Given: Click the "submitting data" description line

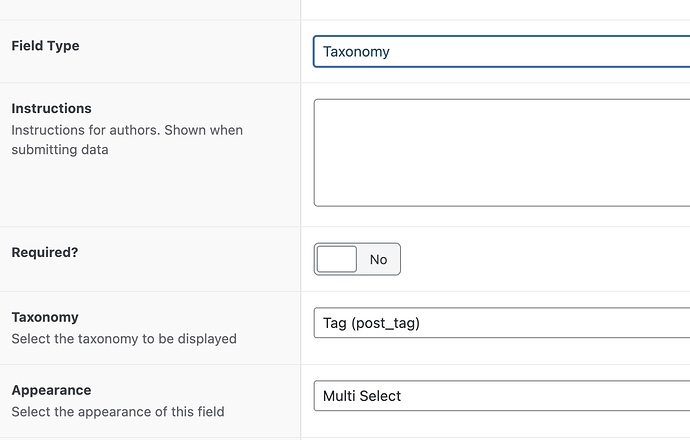Looking at the screenshot, I should tap(59, 150).
